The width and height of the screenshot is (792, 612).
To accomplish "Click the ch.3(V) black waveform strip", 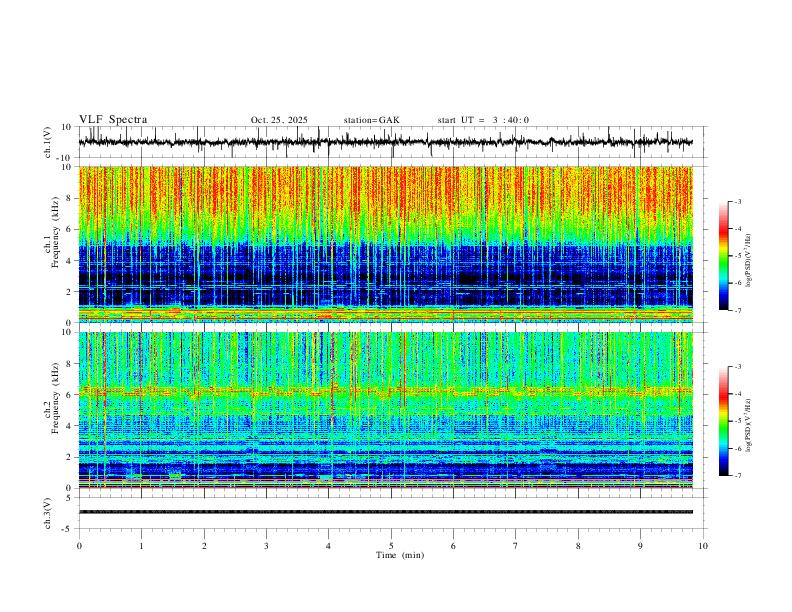I will 386,512.
